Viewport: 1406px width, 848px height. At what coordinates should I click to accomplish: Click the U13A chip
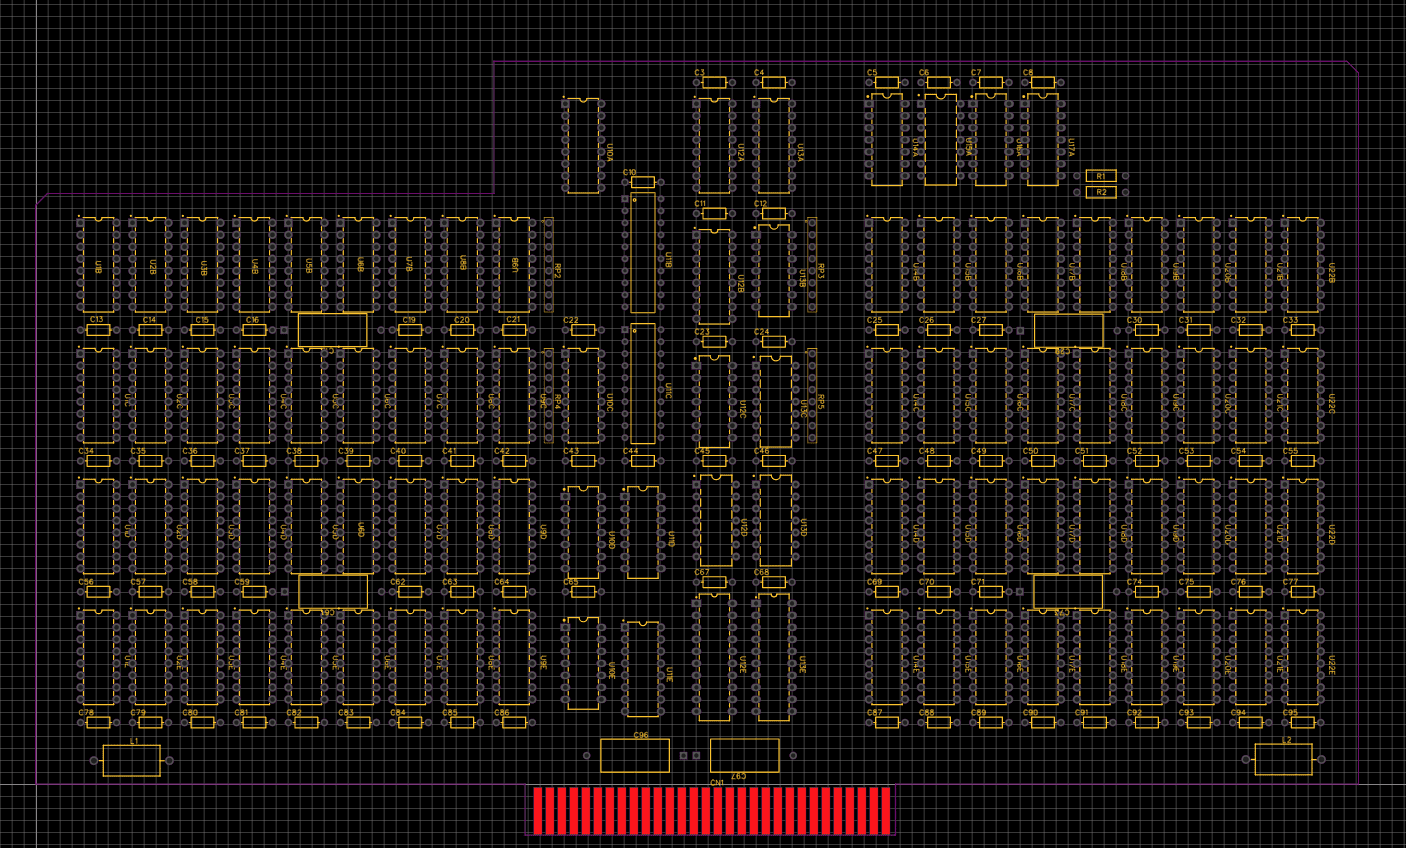tap(774, 146)
